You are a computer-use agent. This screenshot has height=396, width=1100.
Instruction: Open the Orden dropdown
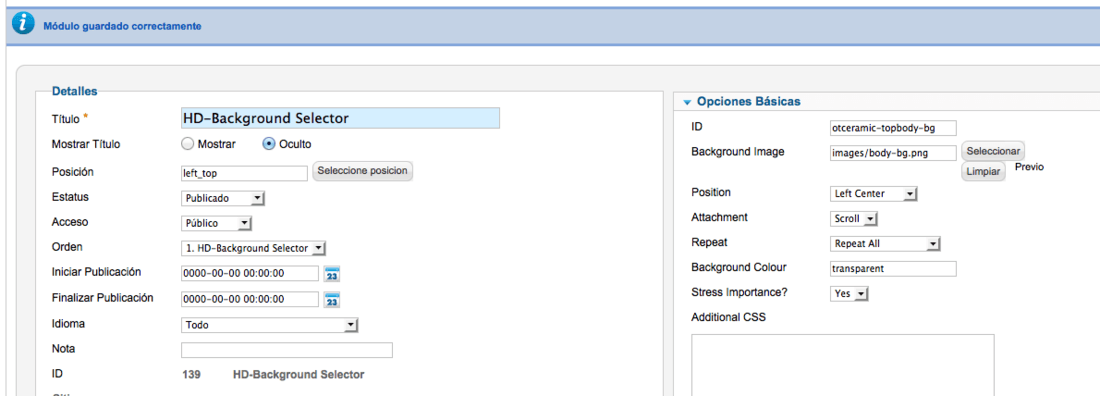click(253, 249)
